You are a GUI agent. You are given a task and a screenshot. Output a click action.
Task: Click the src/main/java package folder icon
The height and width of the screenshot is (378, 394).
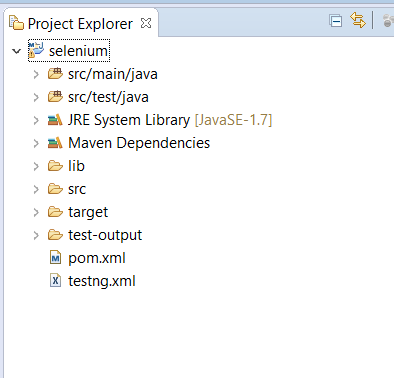[55, 73]
